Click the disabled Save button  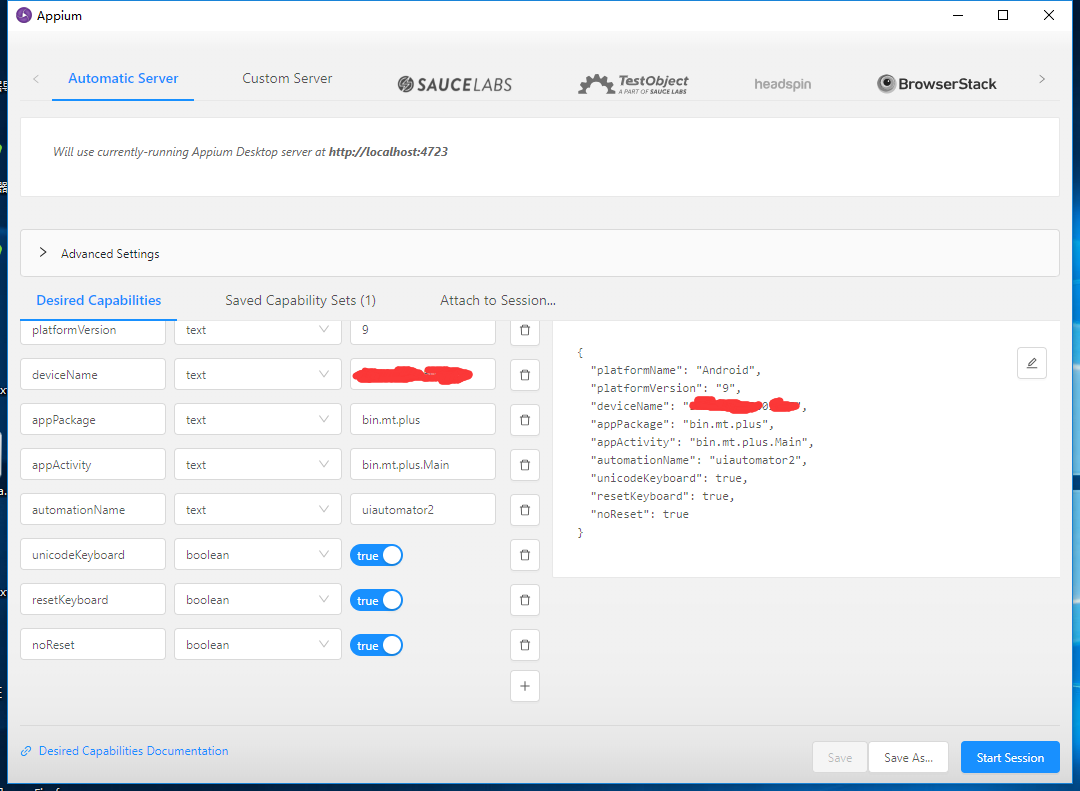pos(840,757)
